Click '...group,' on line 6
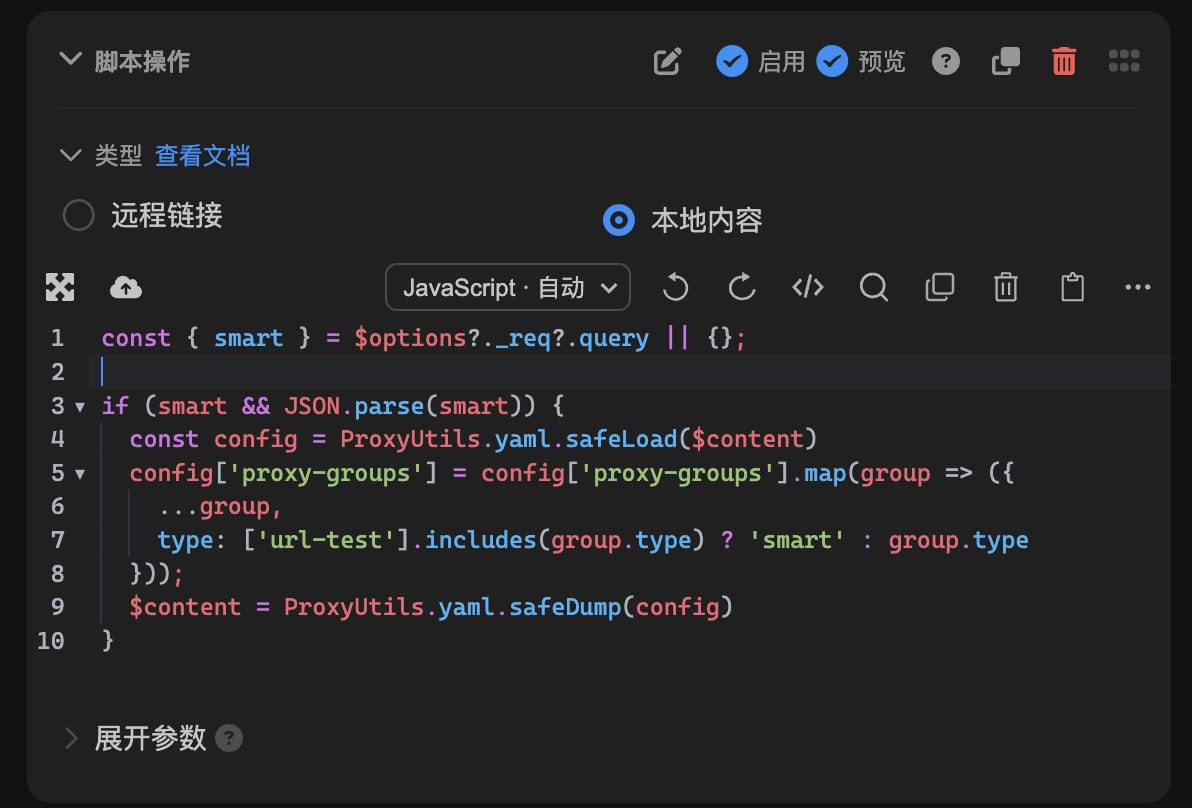Viewport: 1192px width, 808px height. [x=220, y=507]
